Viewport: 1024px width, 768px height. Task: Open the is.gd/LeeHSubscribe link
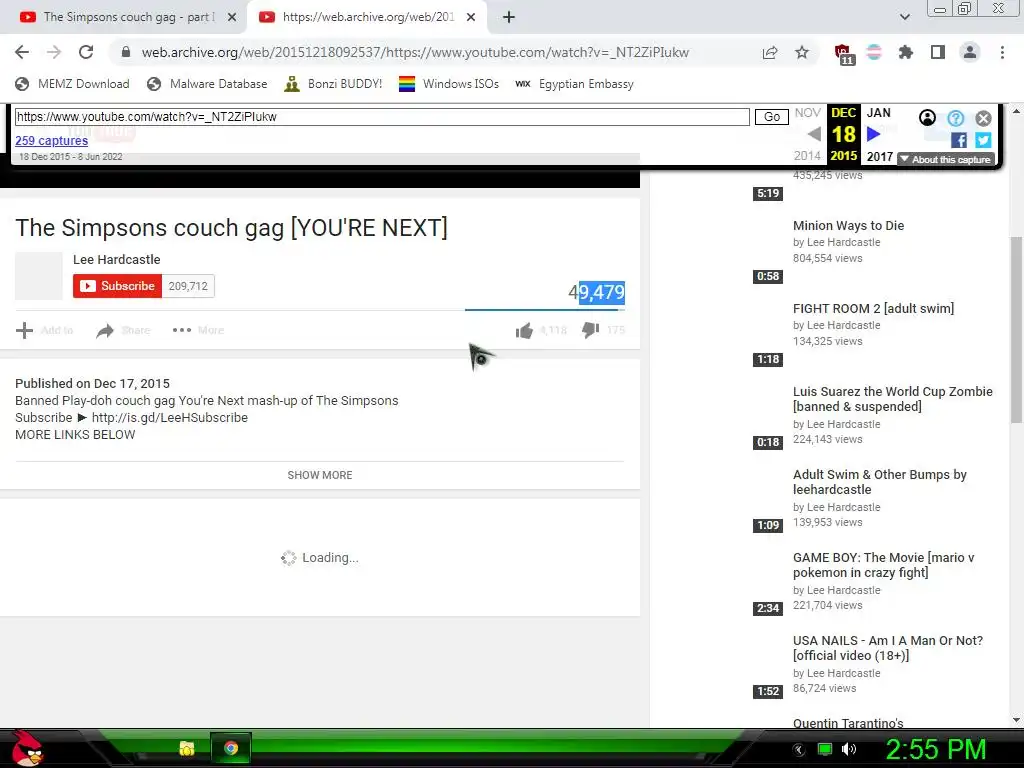pyautogui.click(x=169, y=417)
